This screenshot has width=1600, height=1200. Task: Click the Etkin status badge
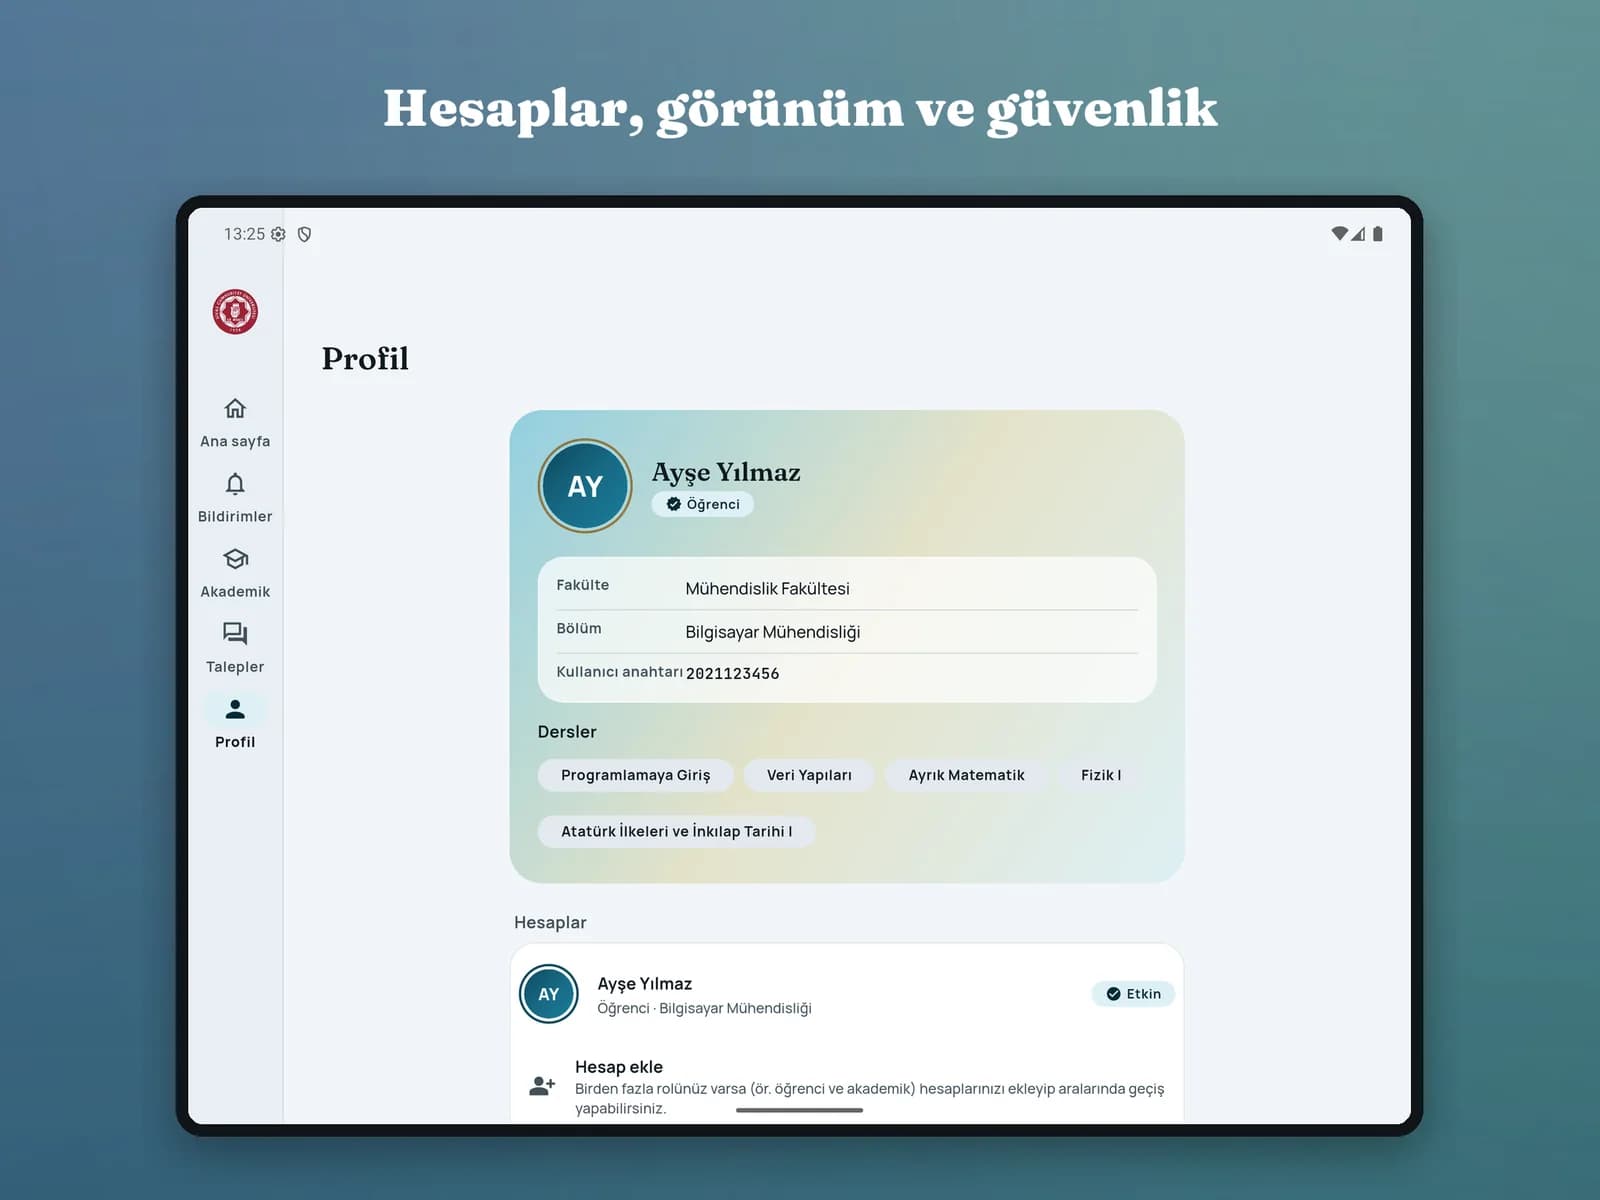click(x=1133, y=994)
